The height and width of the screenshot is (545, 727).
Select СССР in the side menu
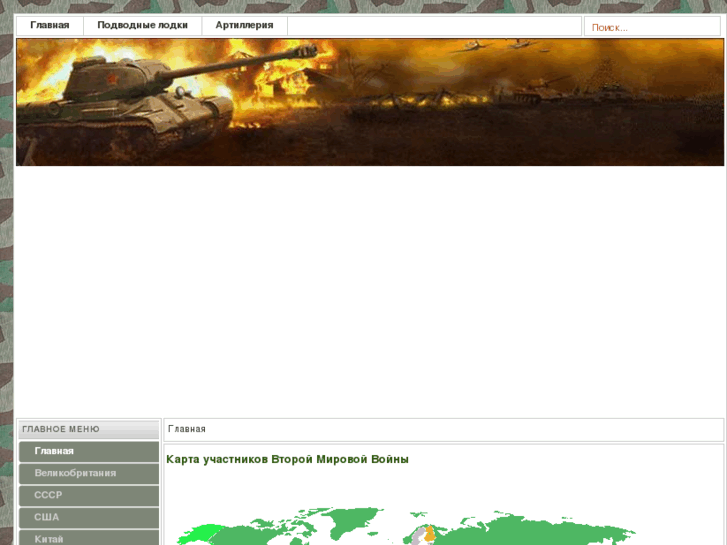coord(89,495)
